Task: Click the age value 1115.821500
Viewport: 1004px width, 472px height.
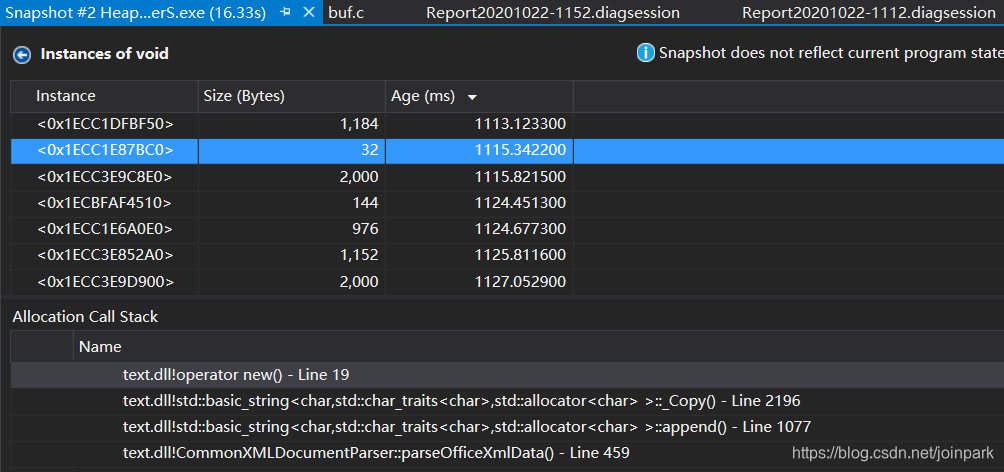Action: pyautogui.click(x=520, y=177)
